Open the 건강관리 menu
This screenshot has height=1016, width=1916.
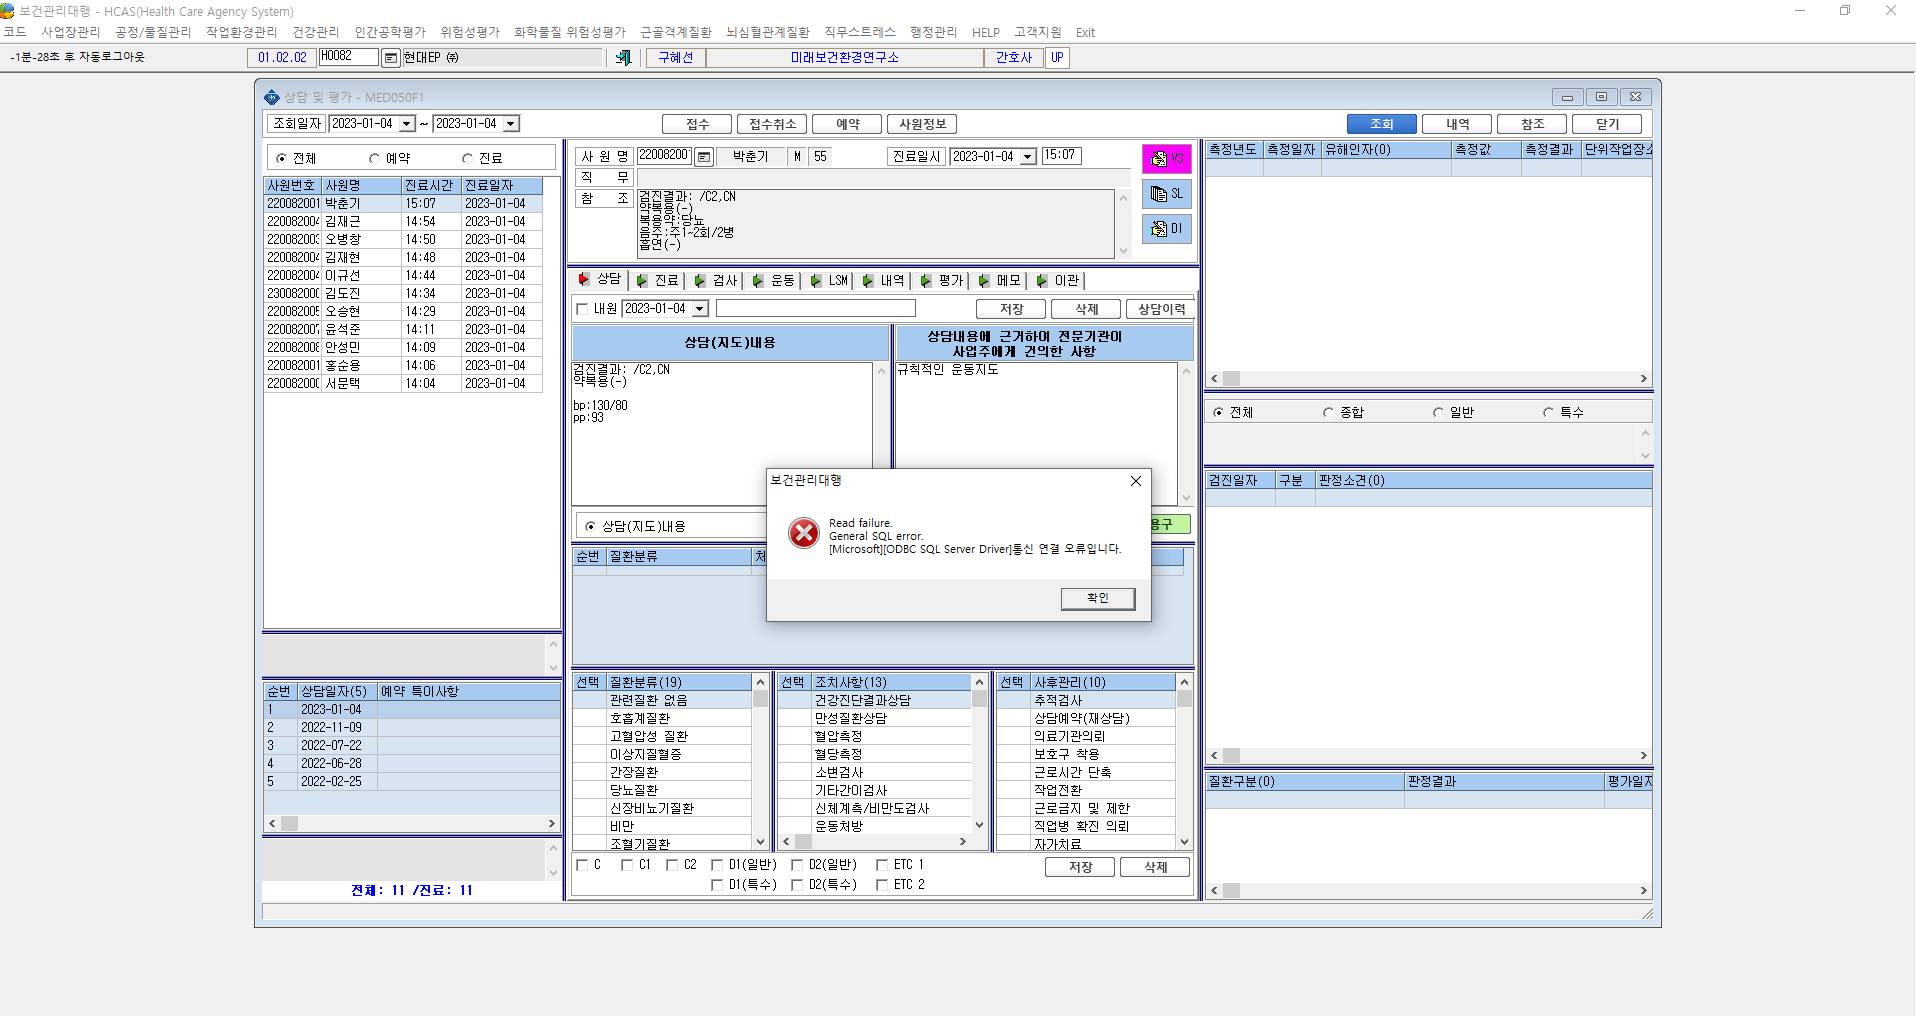[315, 32]
